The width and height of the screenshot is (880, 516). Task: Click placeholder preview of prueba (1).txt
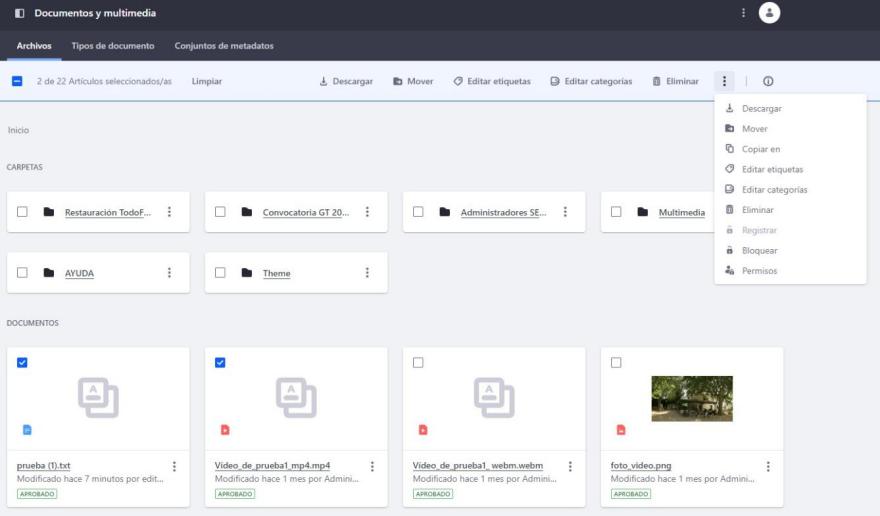(x=98, y=398)
